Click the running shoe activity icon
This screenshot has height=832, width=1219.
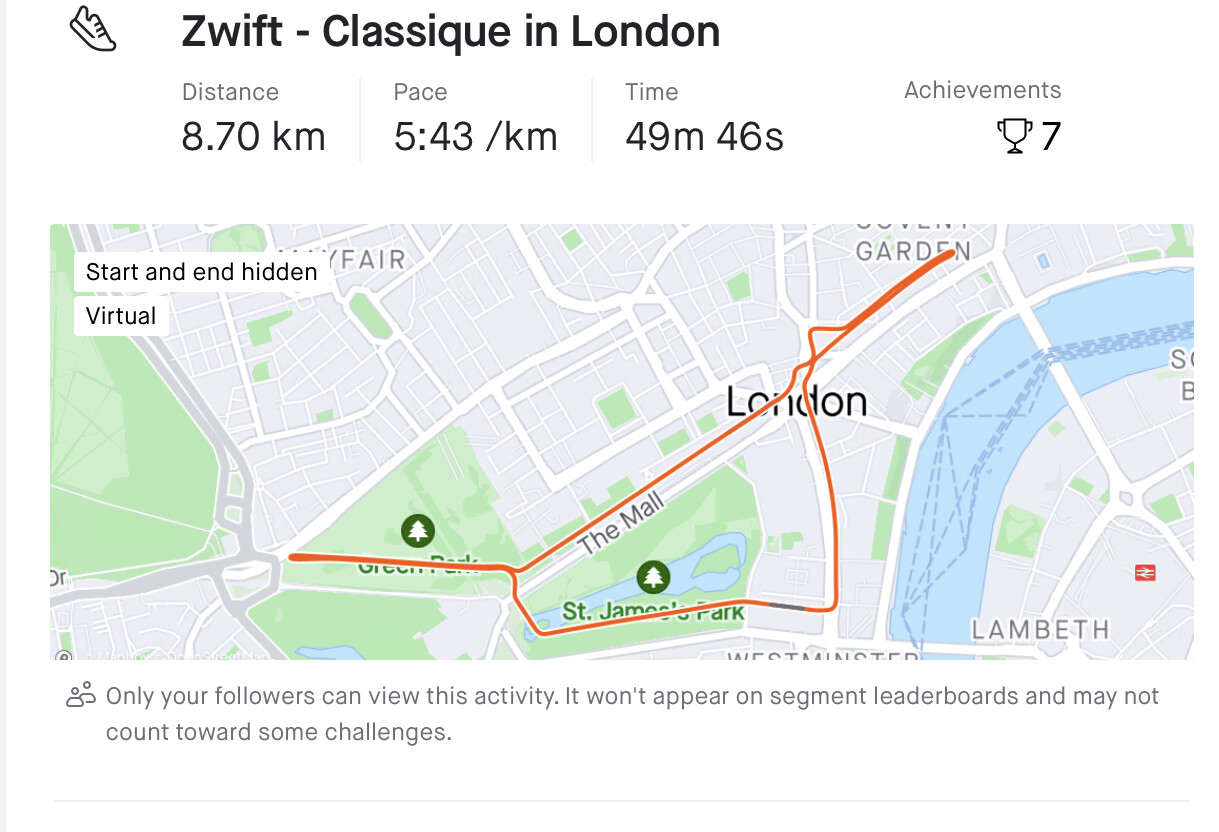pyautogui.click(x=93, y=29)
